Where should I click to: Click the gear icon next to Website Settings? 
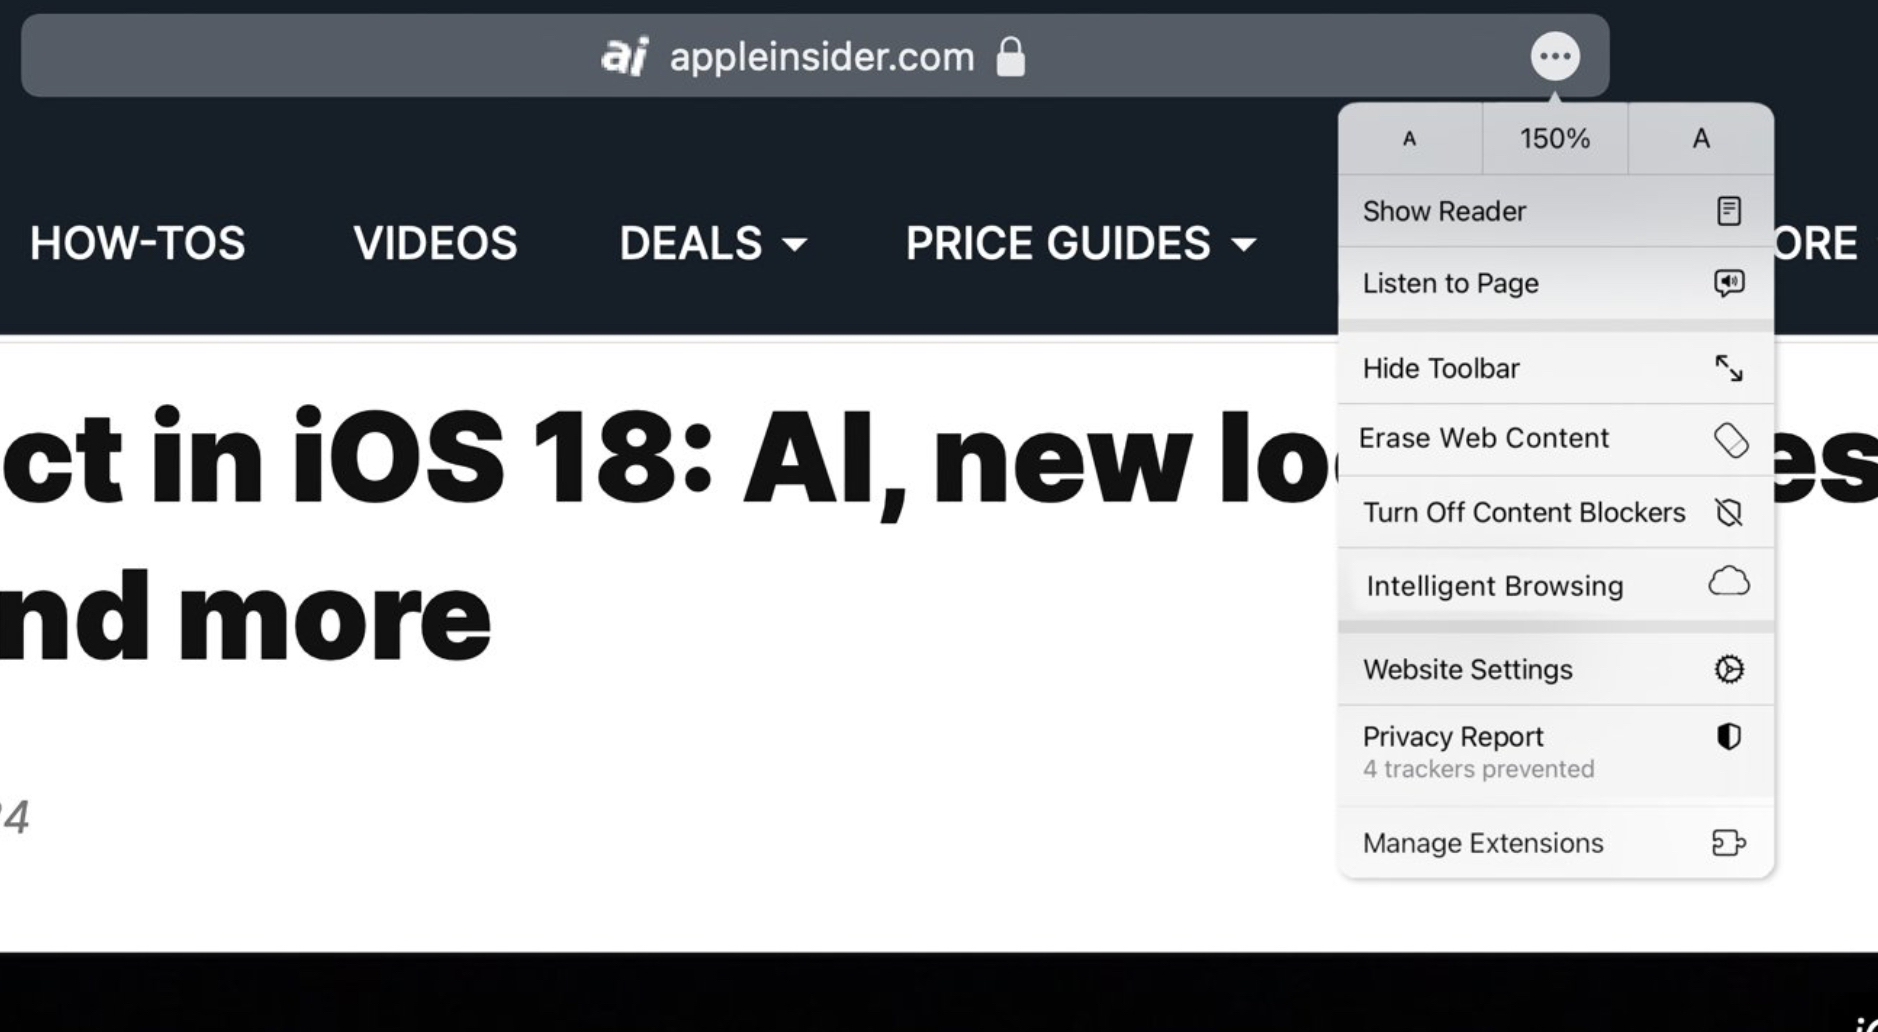(x=1729, y=669)
